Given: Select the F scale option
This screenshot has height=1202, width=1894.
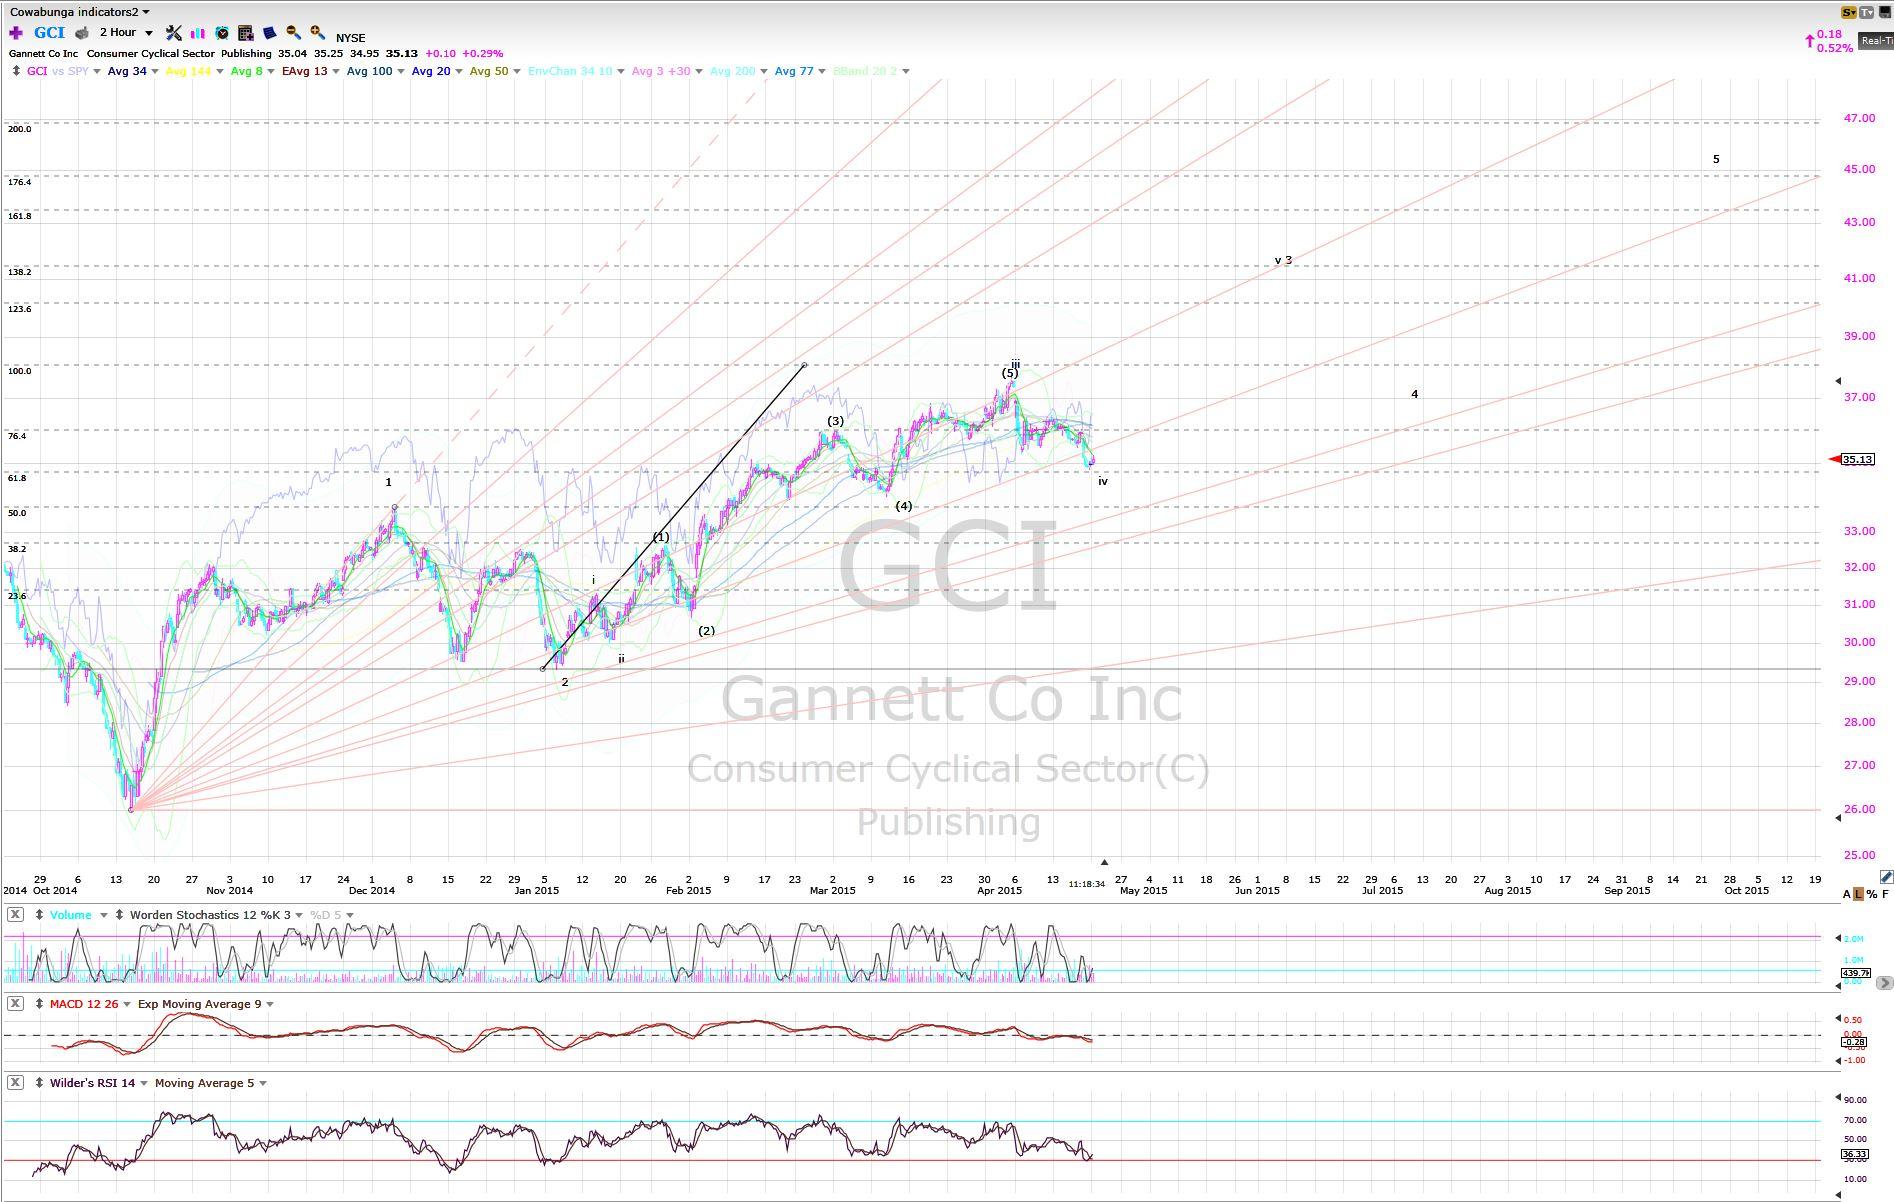Looking at the screenshot, I should click(1886, 894).
